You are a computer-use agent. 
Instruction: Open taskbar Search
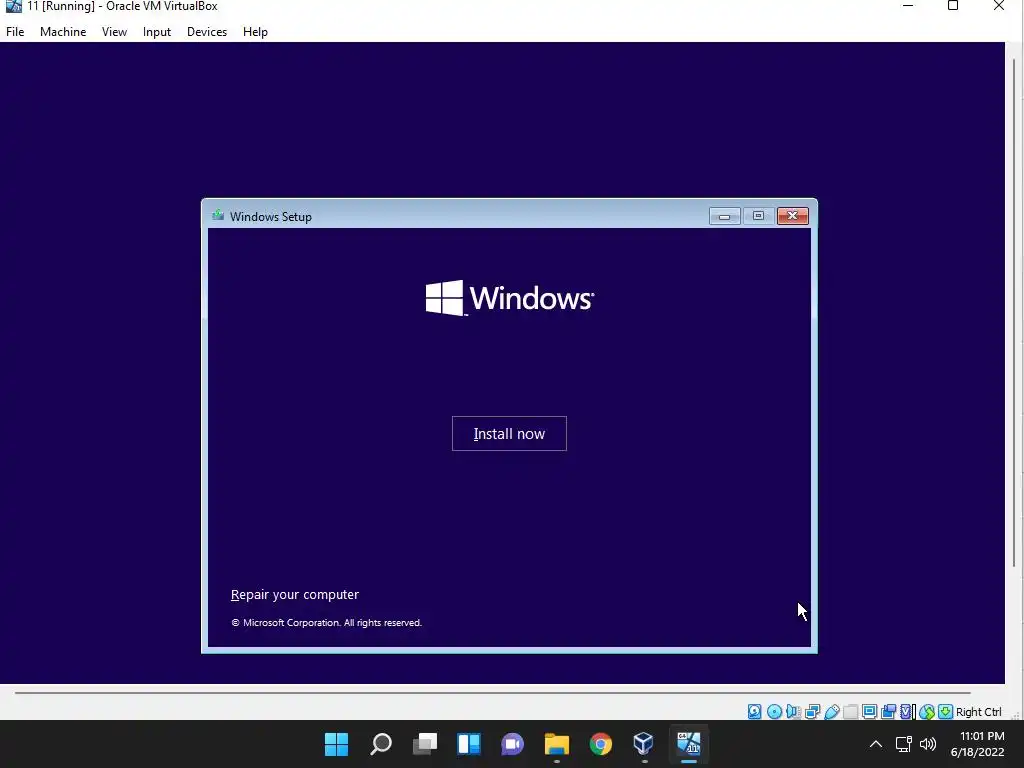pos(381,744)
